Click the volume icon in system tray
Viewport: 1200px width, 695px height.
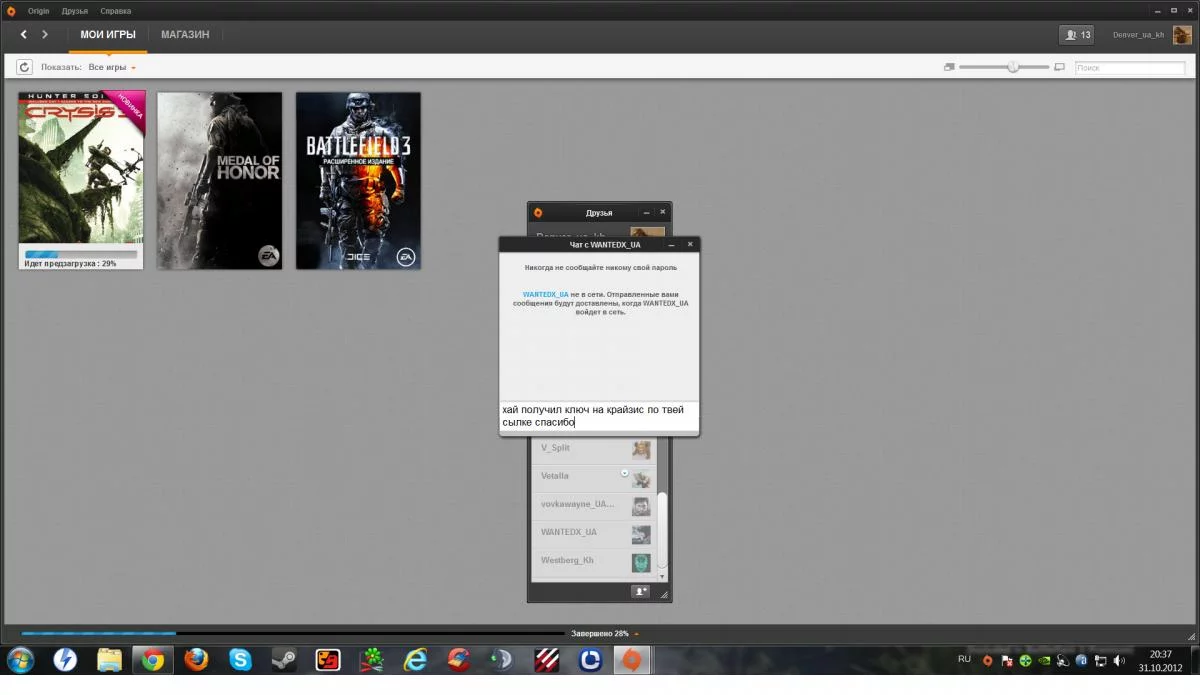(1118, 660)
